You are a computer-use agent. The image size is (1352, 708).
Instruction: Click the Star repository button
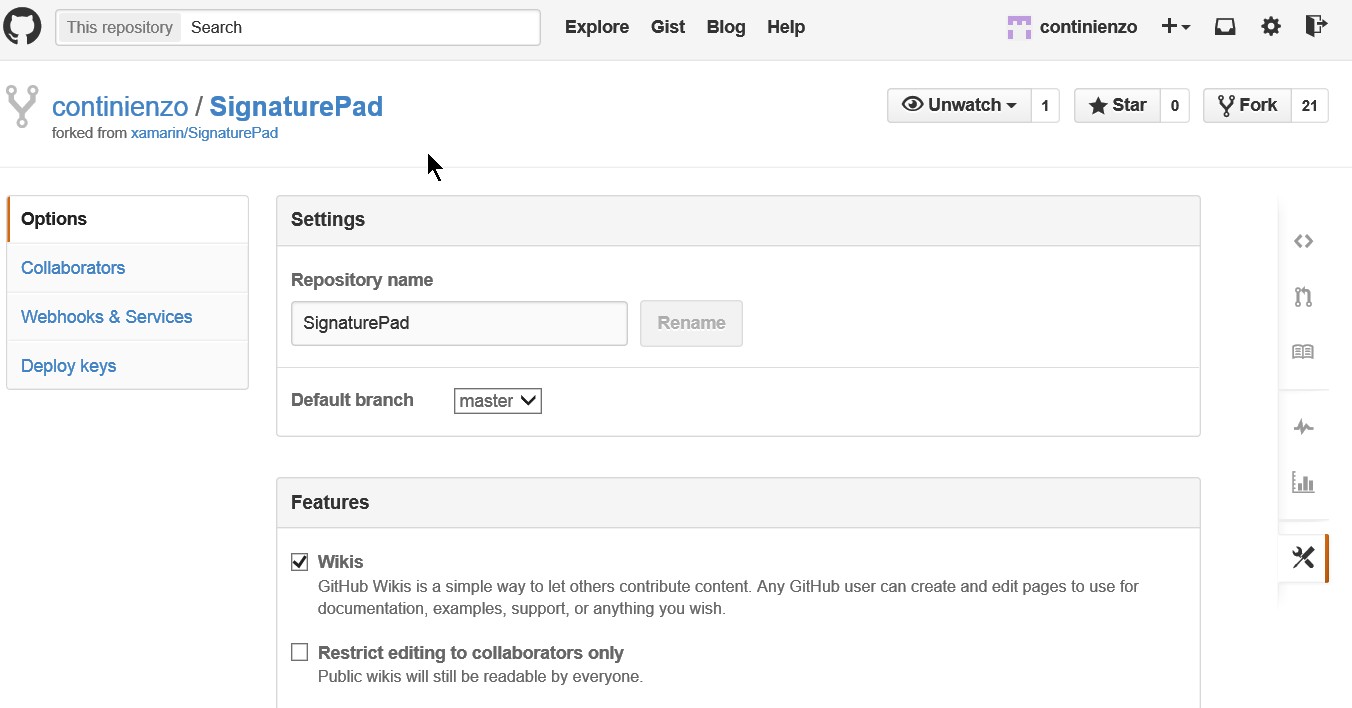[1117, 105]
